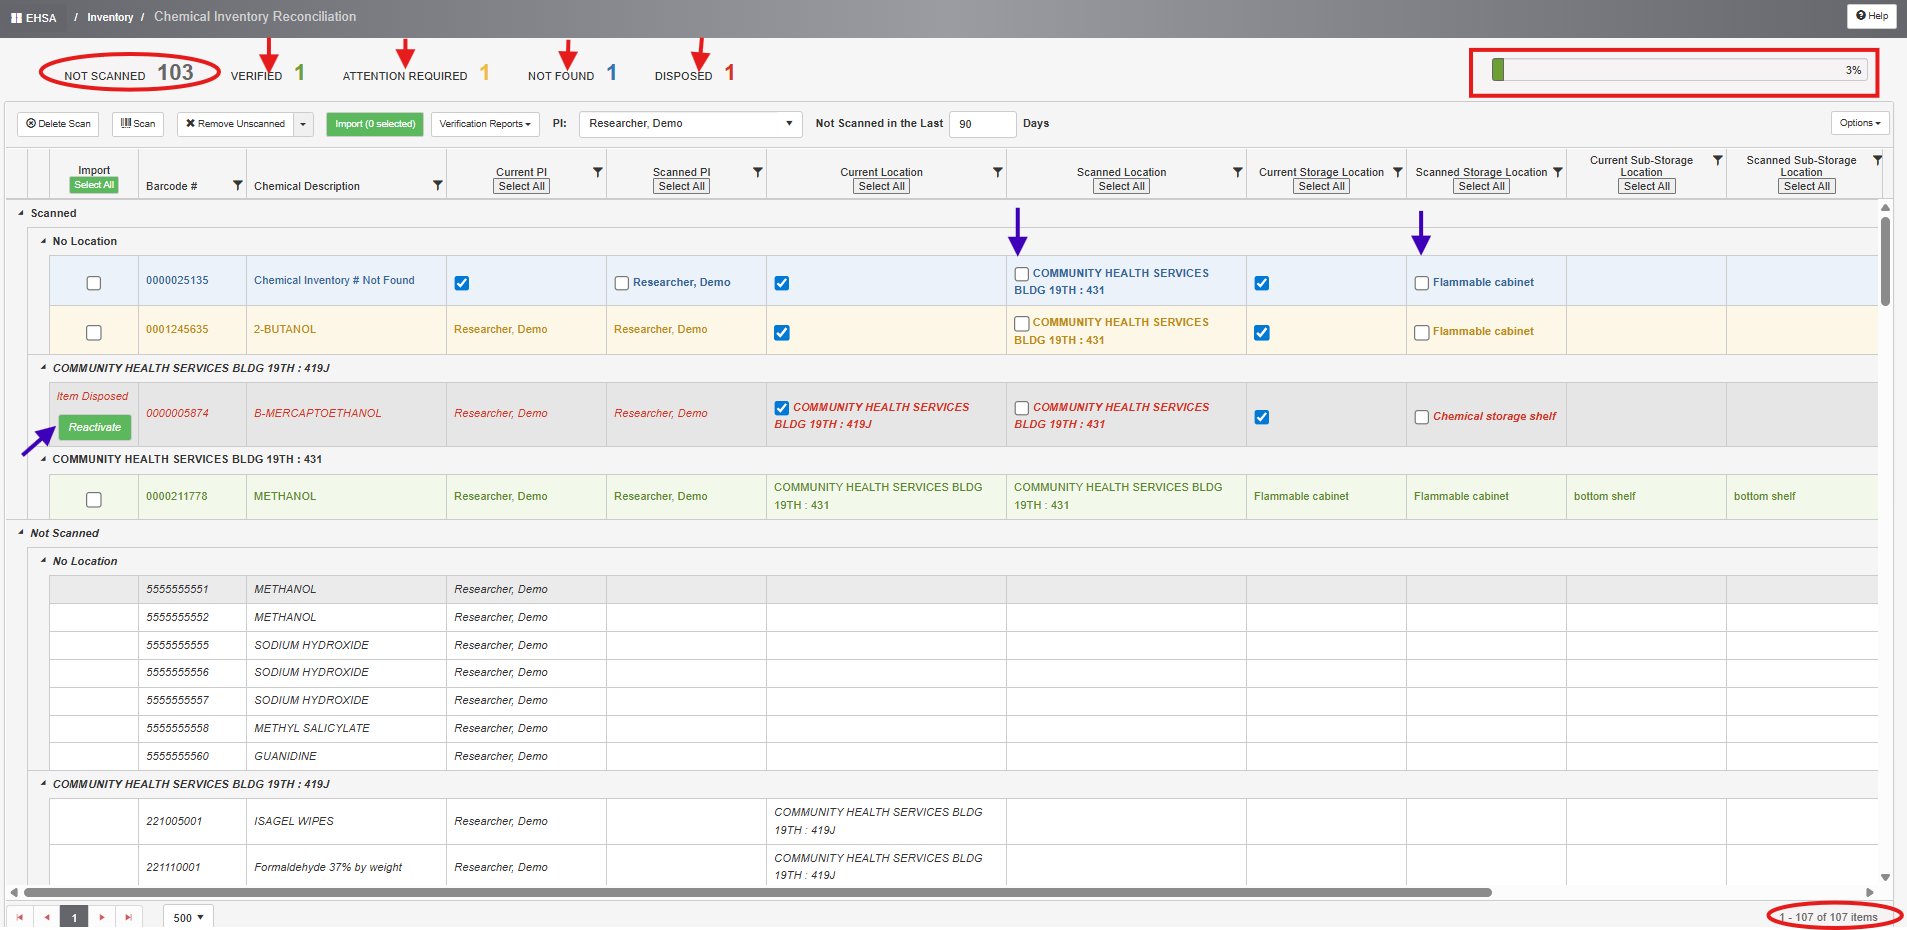Open filter for Chemical Description column
1907x930 pixels.
[437, 186]
